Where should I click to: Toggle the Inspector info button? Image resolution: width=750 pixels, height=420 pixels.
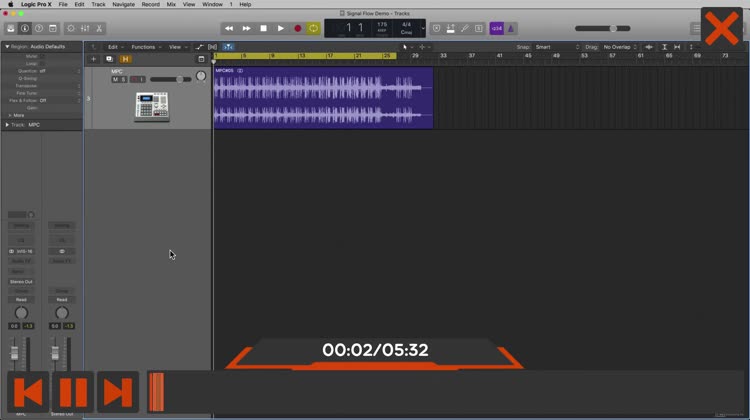(25, 28)
